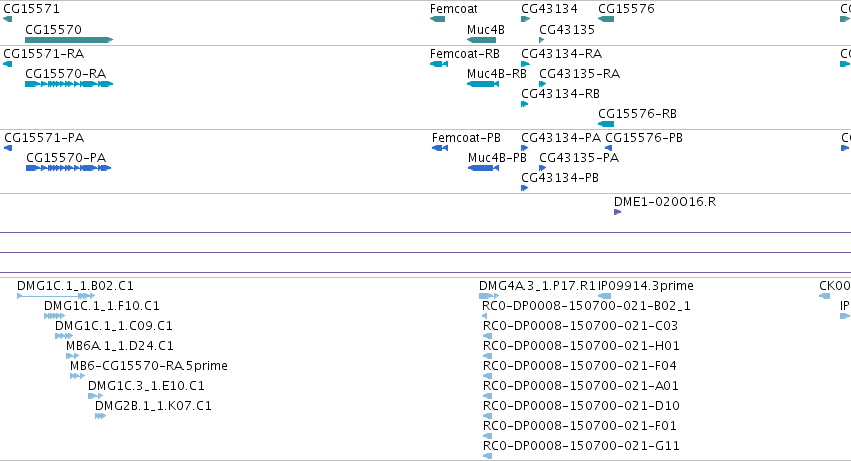Viewport: 851px width, 461px height.
Task: Select the DMG1C.1_1.C09.C1 EST label
Action: (x=114, y=326)
